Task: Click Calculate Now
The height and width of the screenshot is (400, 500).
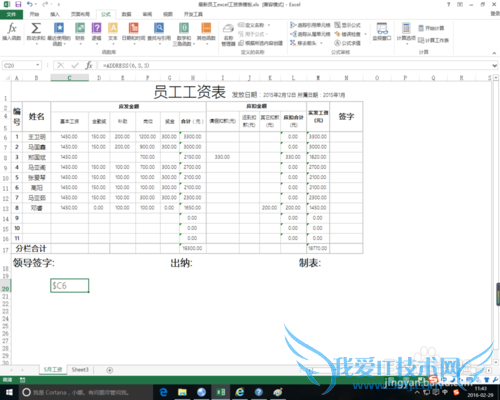Action: click(431, 28)
